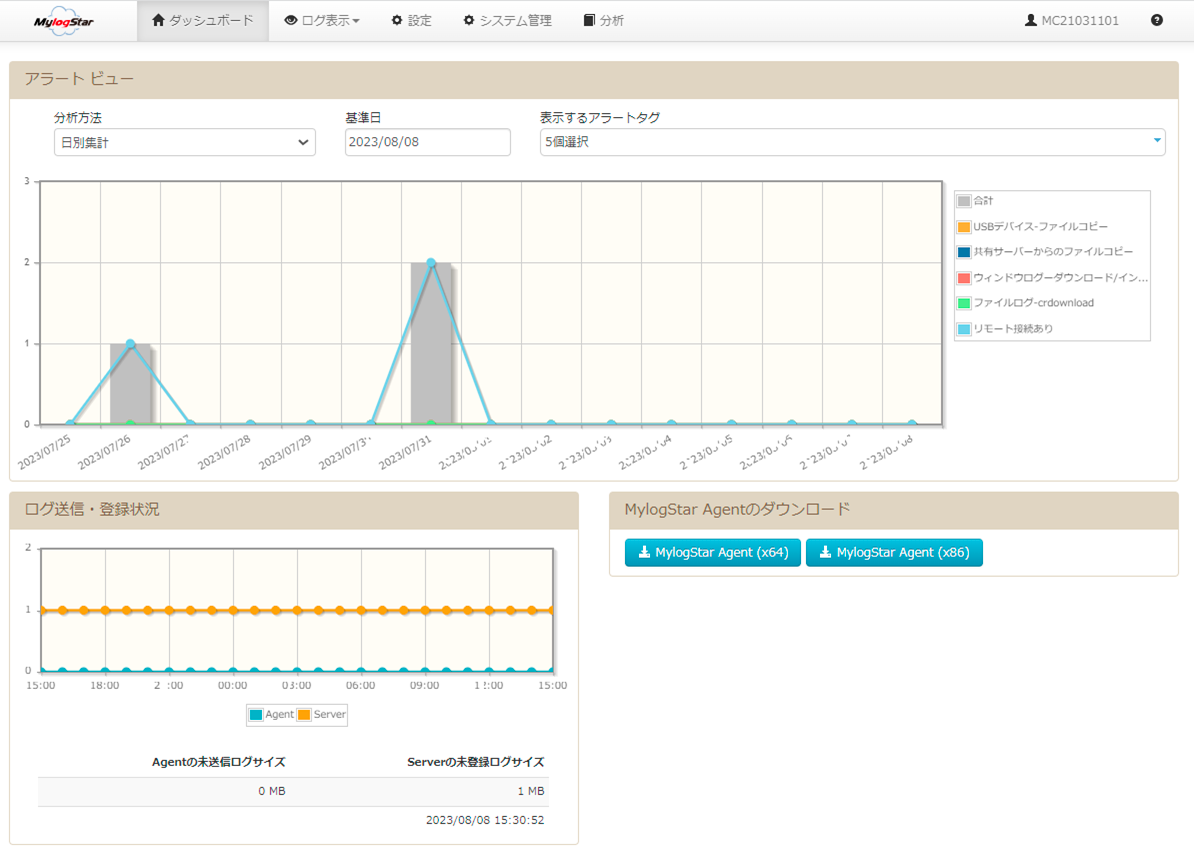Click the 2023/07/28 axis label
This screenshot has width=1194, height=850.
[224, 452]
